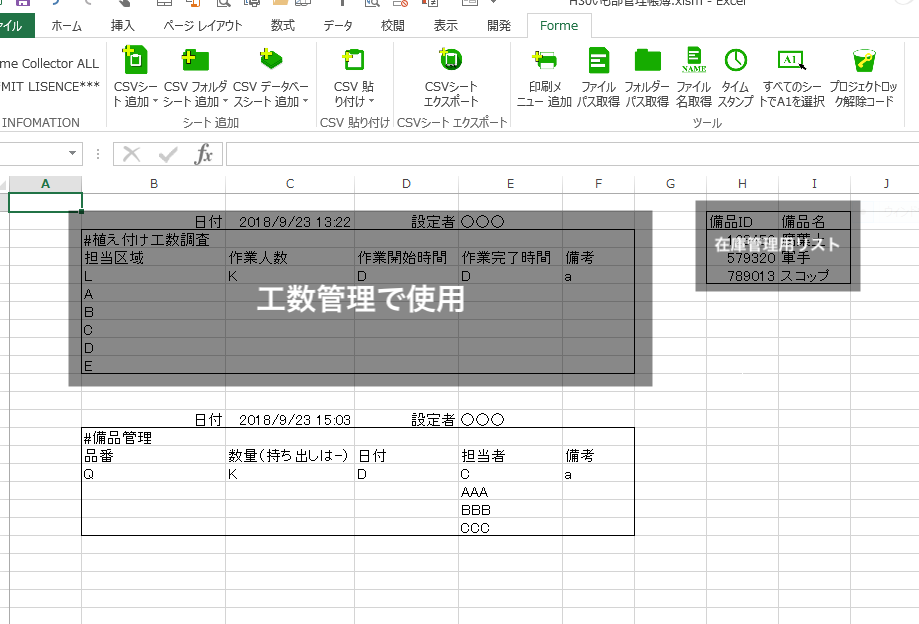
Task: Click the 作業人数 header cell
Action: pos(290,258)
